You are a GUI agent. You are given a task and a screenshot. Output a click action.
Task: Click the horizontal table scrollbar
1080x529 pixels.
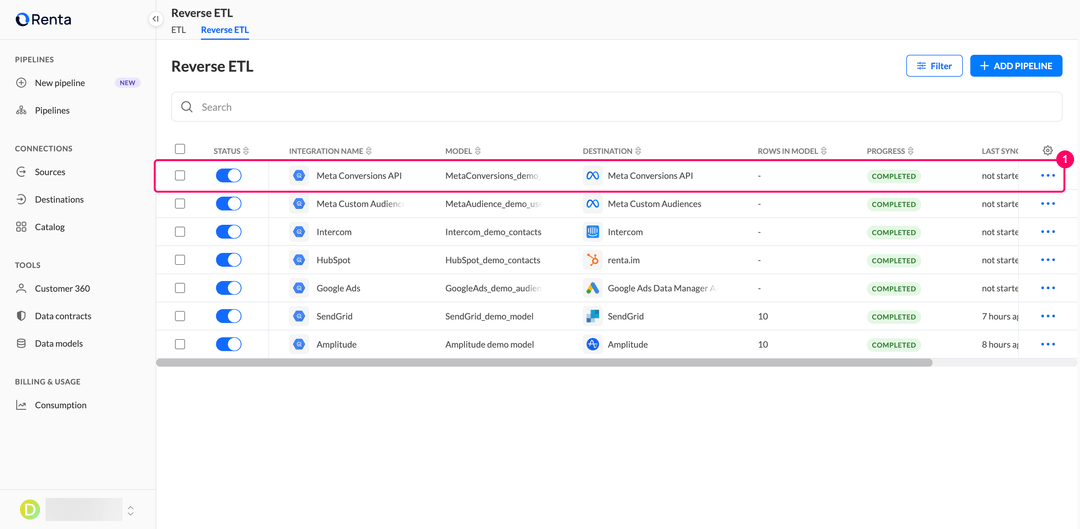(x=544, y=362)
